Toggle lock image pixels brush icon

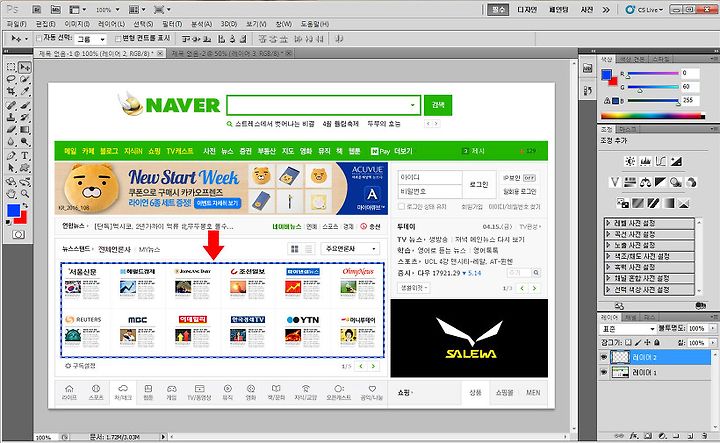[638, 342]
